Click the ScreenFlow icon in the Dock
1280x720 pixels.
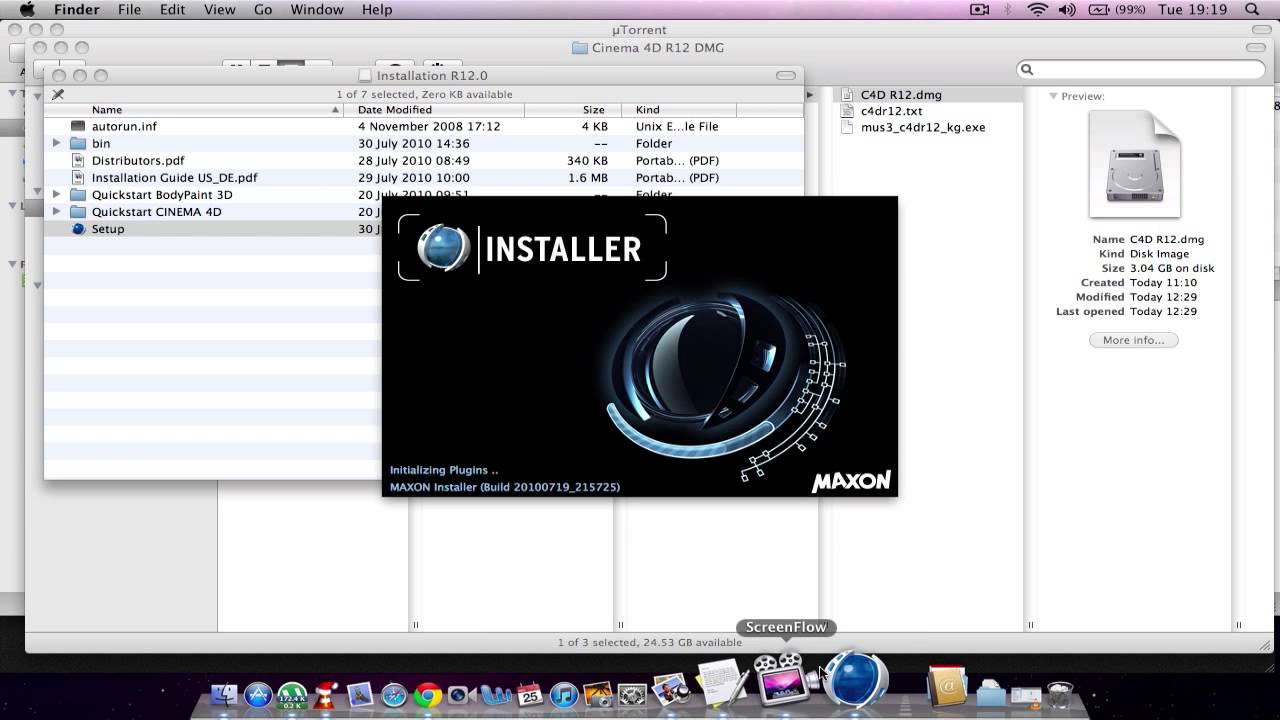click(783, 679)
